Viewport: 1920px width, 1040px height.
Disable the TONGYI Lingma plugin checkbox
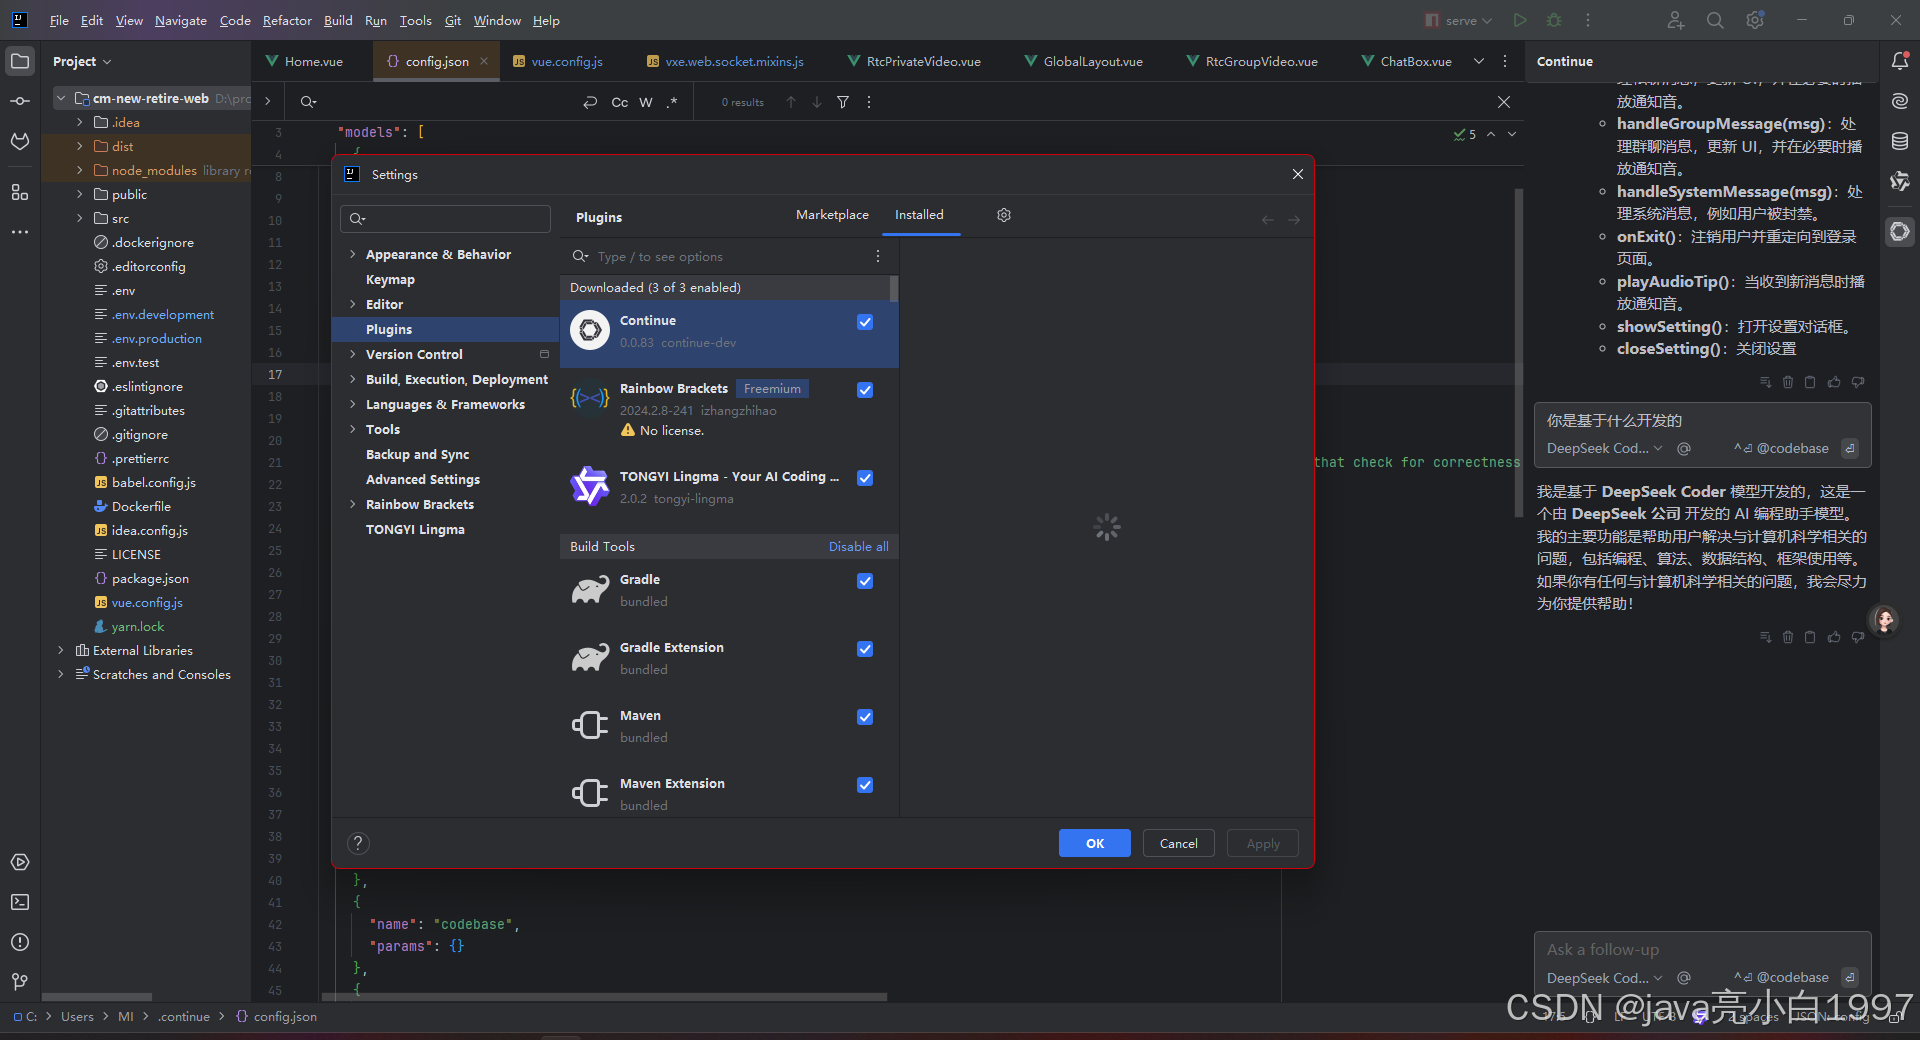click(x=865, y=478)
